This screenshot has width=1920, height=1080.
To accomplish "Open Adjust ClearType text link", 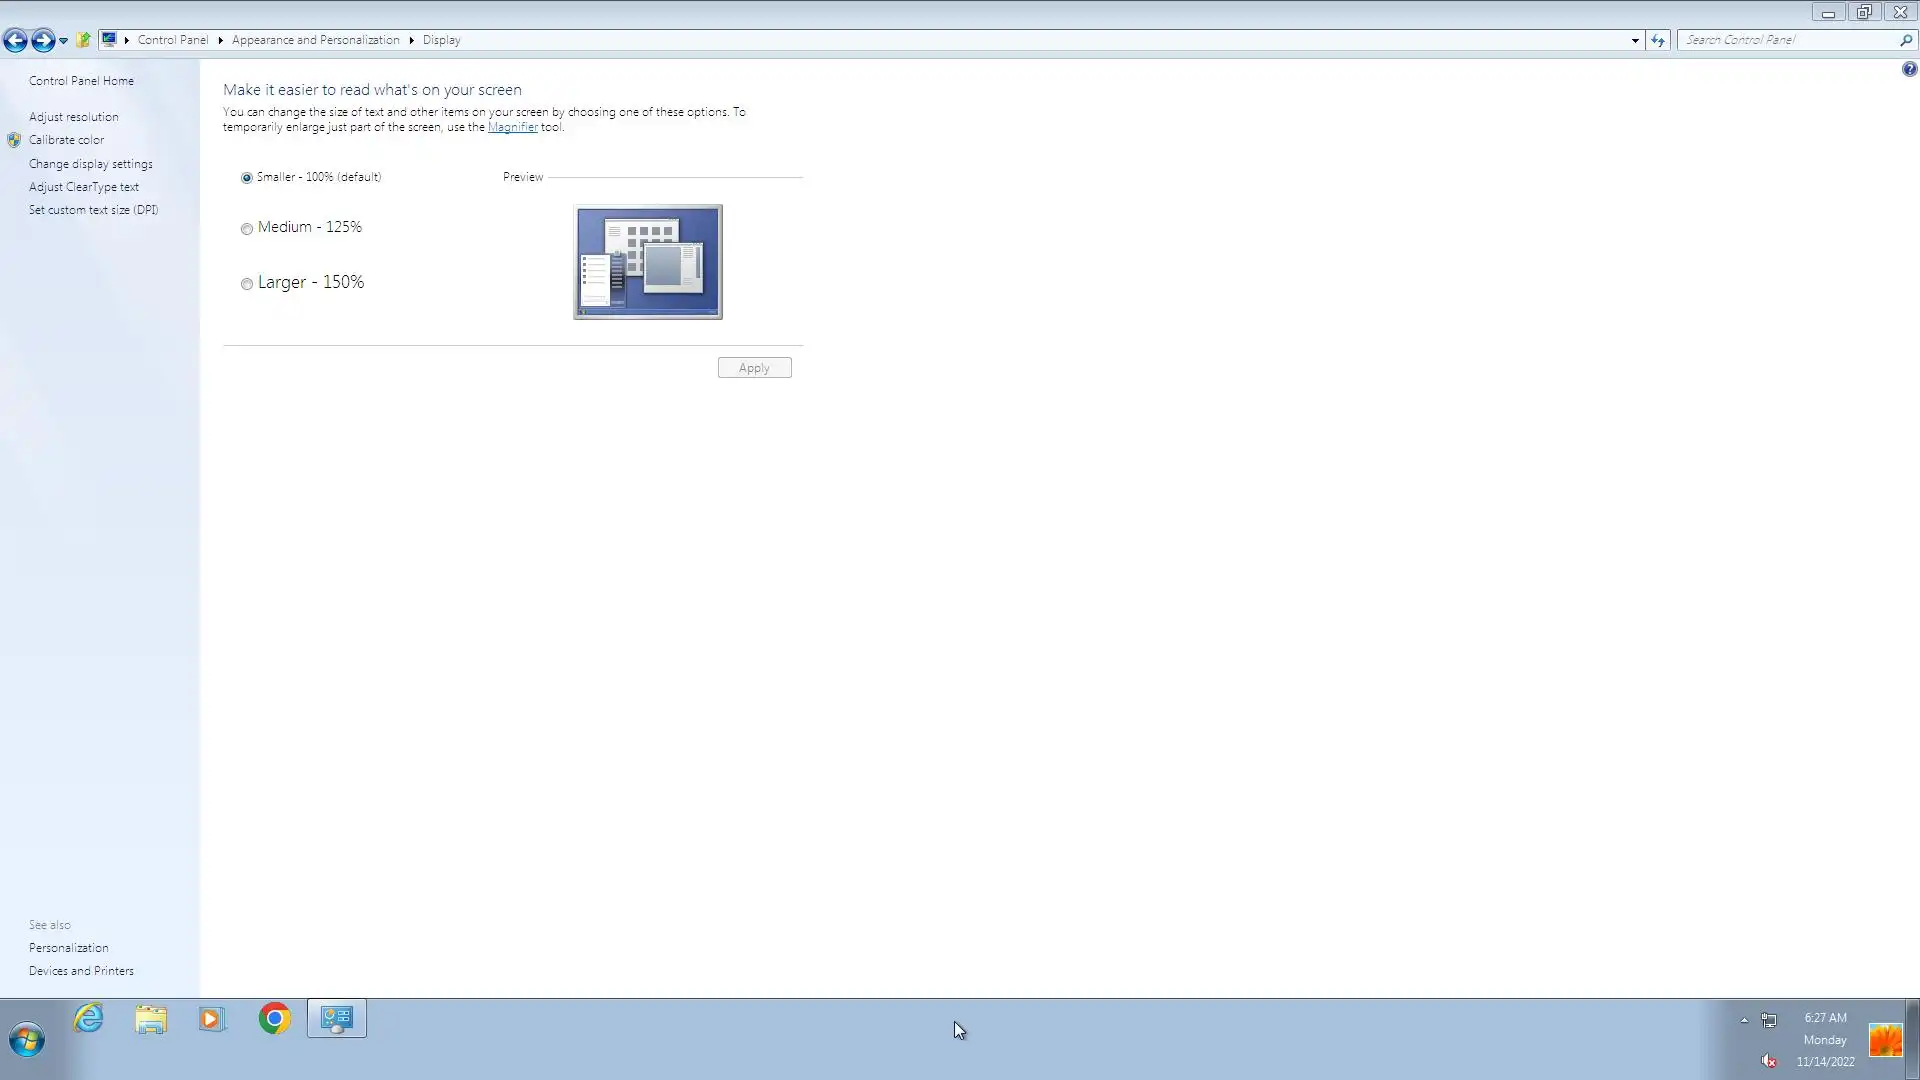I will pyautogui.click(x=84, y=187).
